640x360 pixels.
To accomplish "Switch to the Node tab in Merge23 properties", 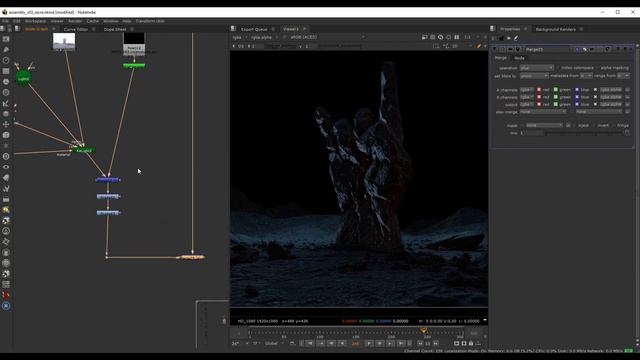I will click(519, 58).
